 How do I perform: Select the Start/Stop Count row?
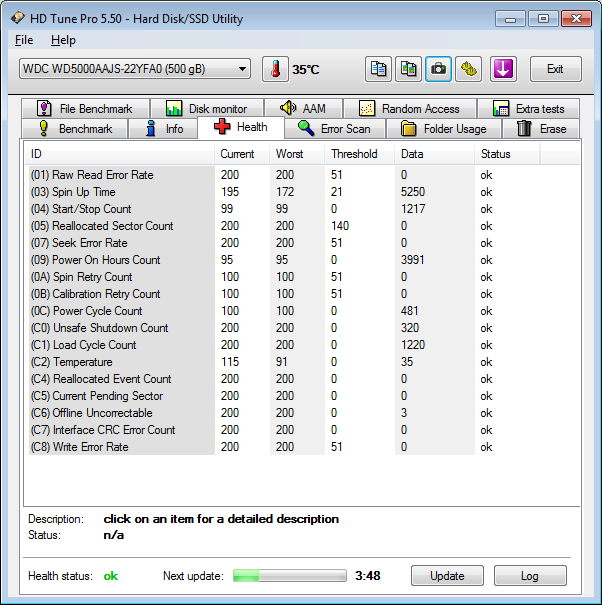click(304, 209)
